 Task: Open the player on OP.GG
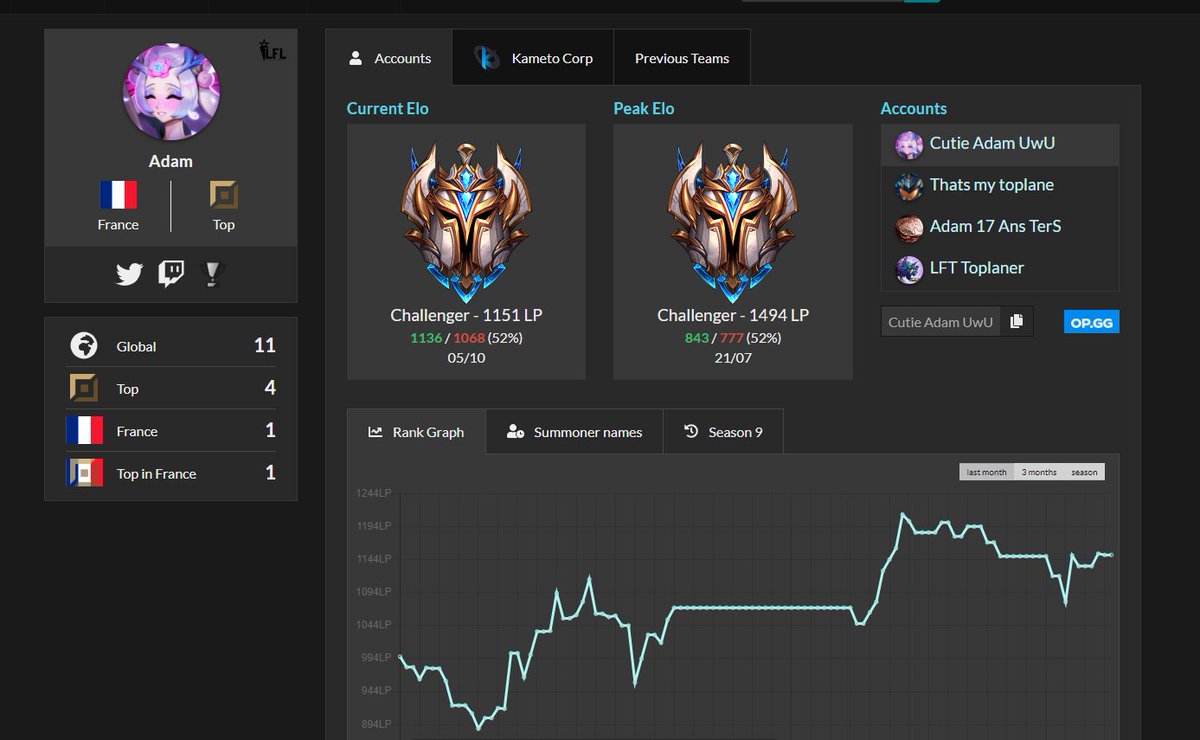(x=1090, y=321)
